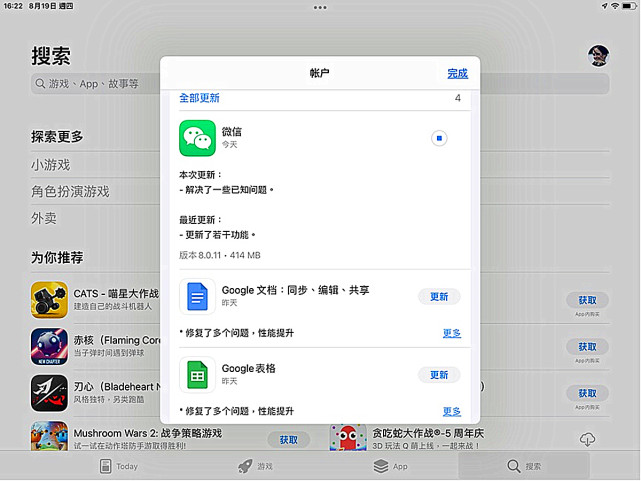Tap 获取 in the 刃心 row

(x=587, y=393)
